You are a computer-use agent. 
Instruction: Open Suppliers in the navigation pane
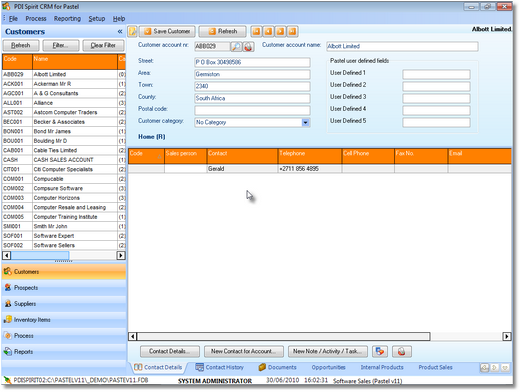[63, 304]
